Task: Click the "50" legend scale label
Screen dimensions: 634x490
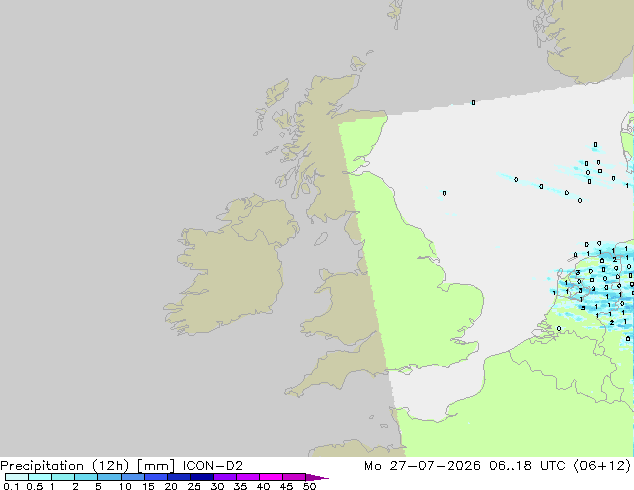Action: 309,486
